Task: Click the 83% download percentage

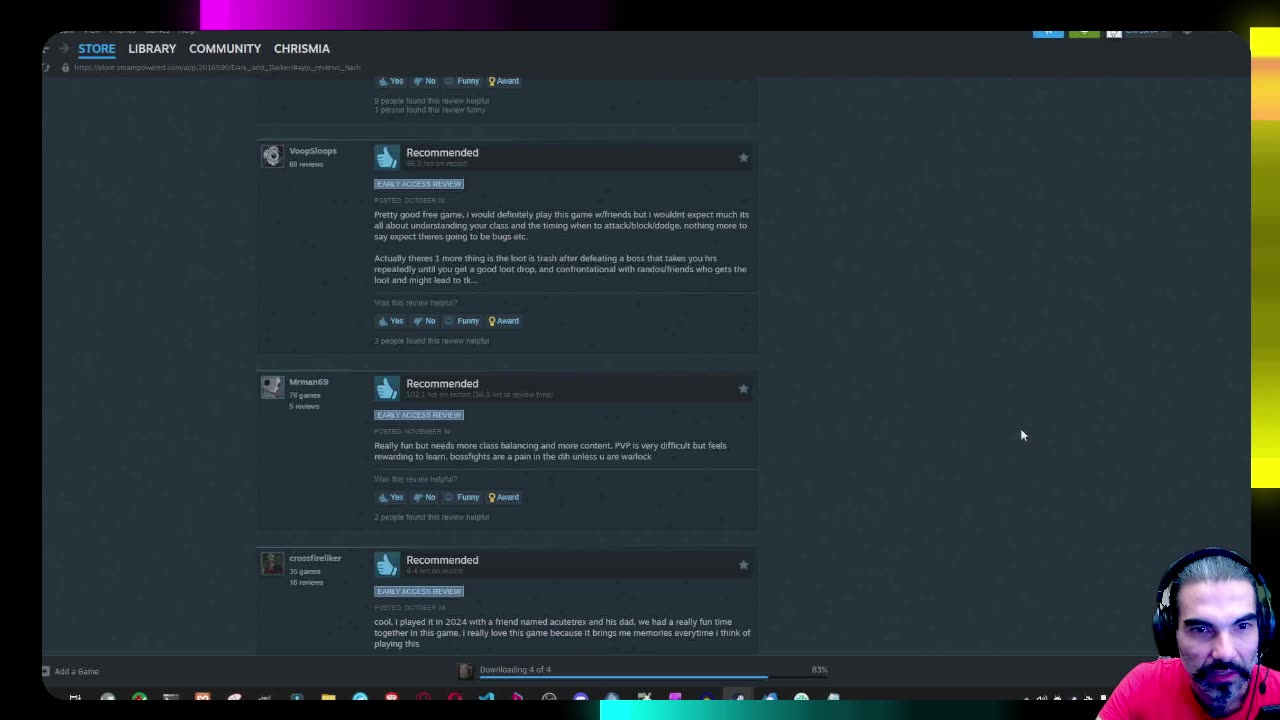Action: (x=820, y=670)
